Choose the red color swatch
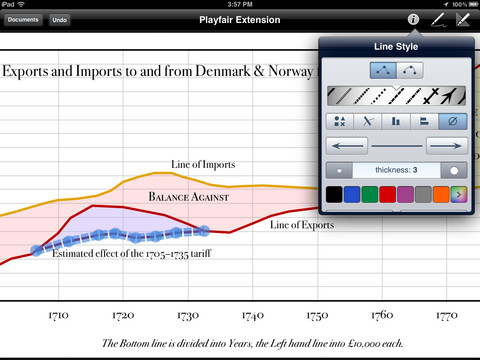Viewport: 480px width, 360px height. [x=388, y=194]
